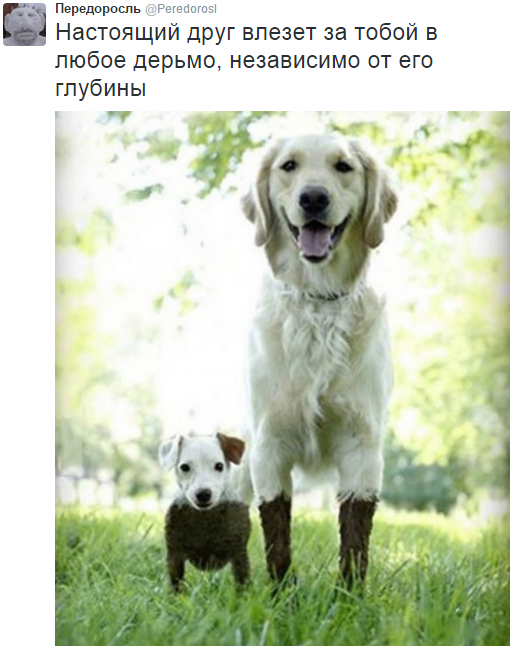This screenshot has height=651, width=517.
Task: Click the retriever's pink tongue
Action: [314, 241]
